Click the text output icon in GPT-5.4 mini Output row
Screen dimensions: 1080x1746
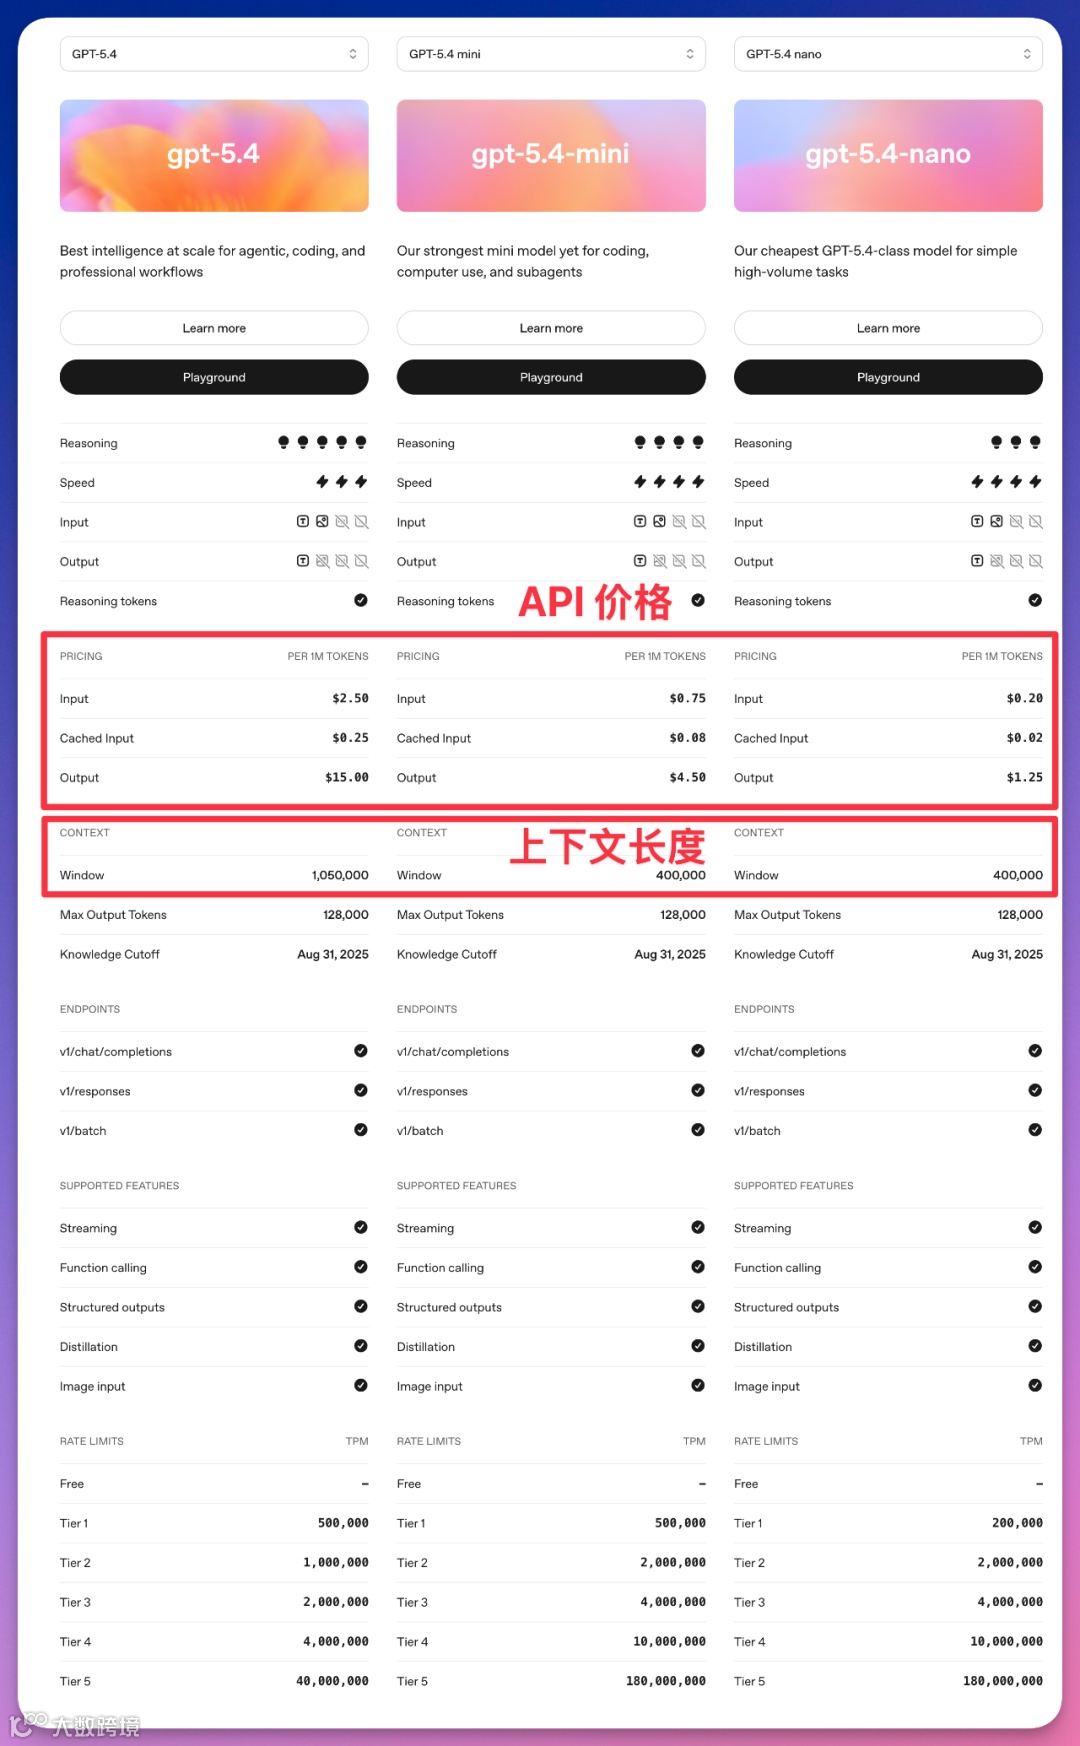click(640, 561)
